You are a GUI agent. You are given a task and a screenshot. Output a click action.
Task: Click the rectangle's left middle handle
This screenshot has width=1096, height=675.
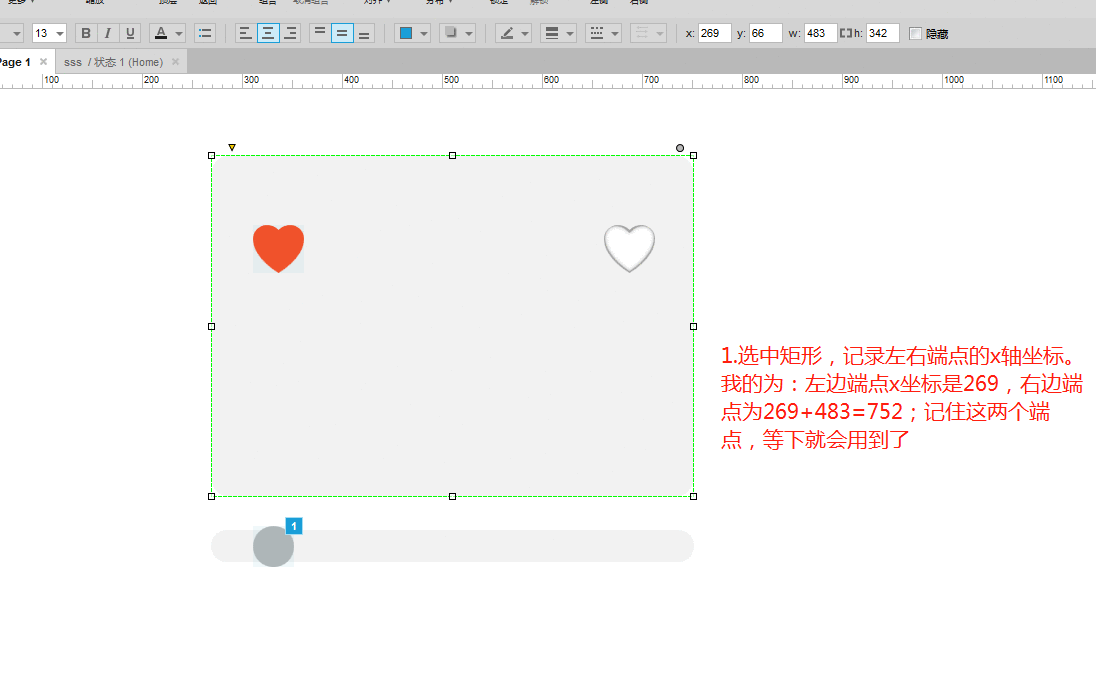coord(211,326)
